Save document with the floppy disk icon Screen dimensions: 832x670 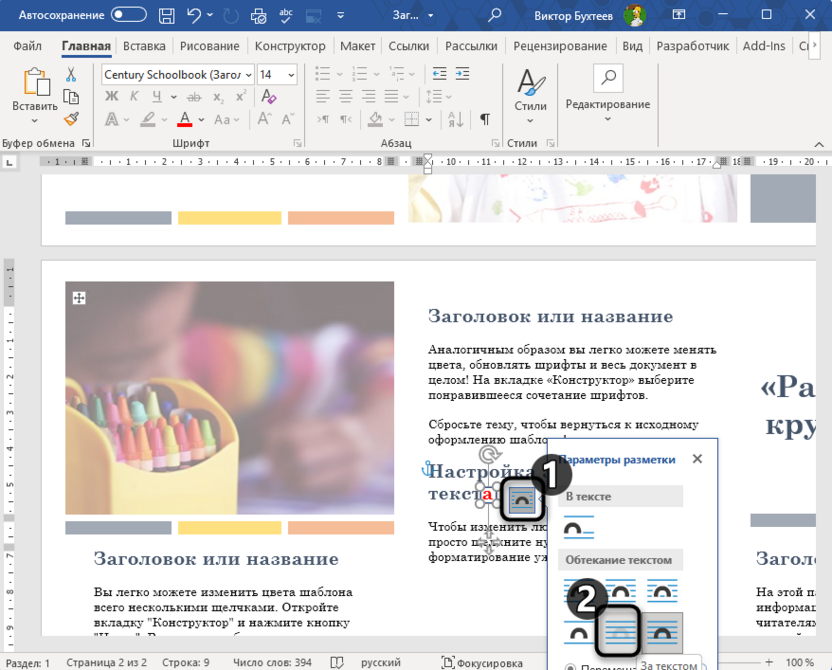167,15
